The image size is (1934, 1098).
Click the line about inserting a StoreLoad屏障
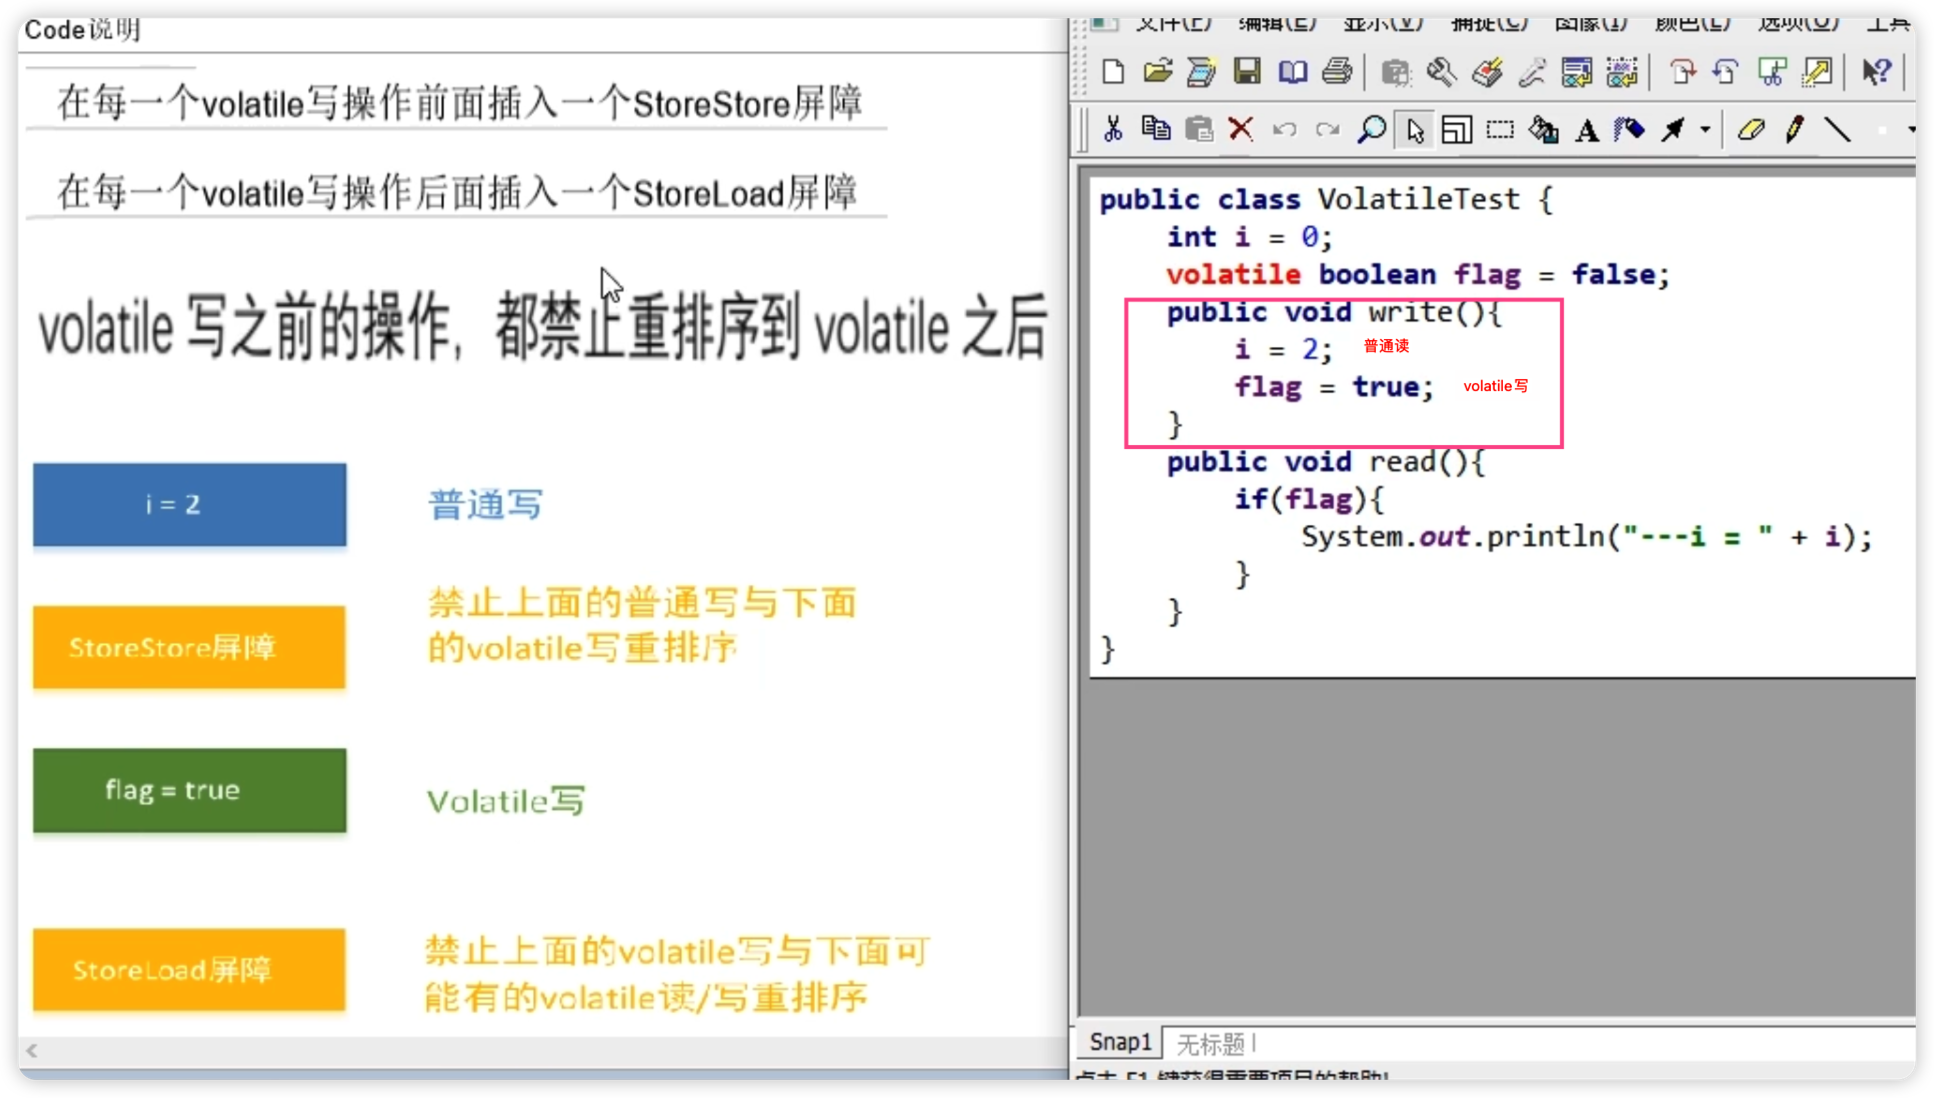[457, 192]
